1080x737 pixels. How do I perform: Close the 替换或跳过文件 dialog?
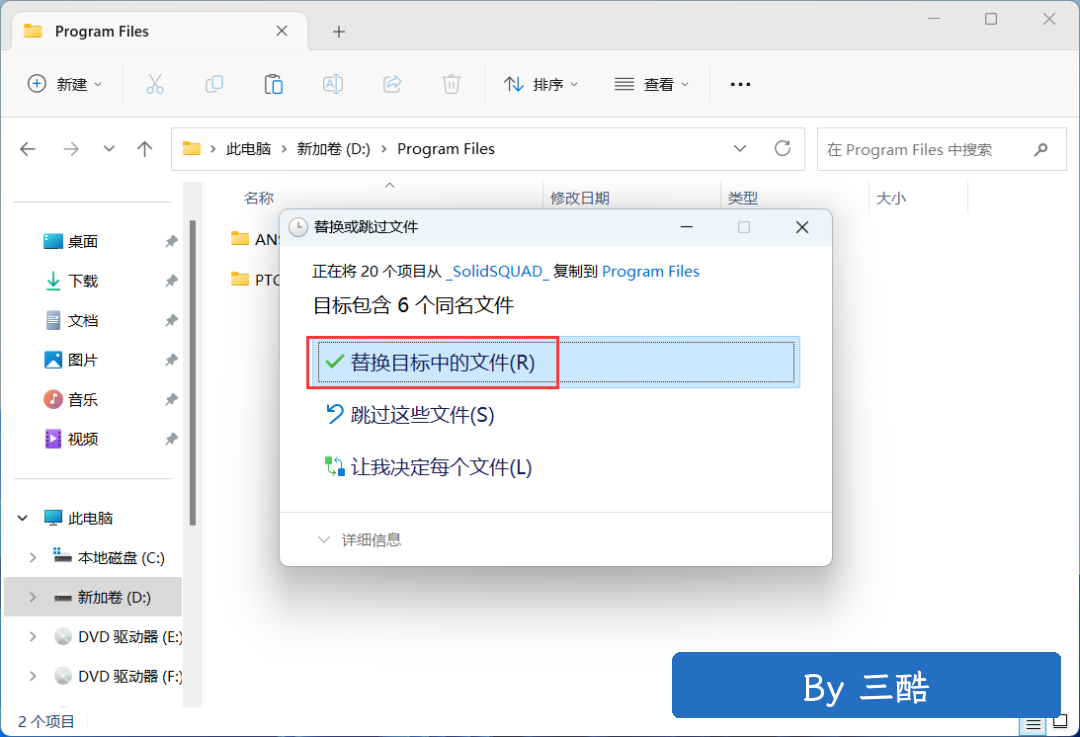[802, 227]
